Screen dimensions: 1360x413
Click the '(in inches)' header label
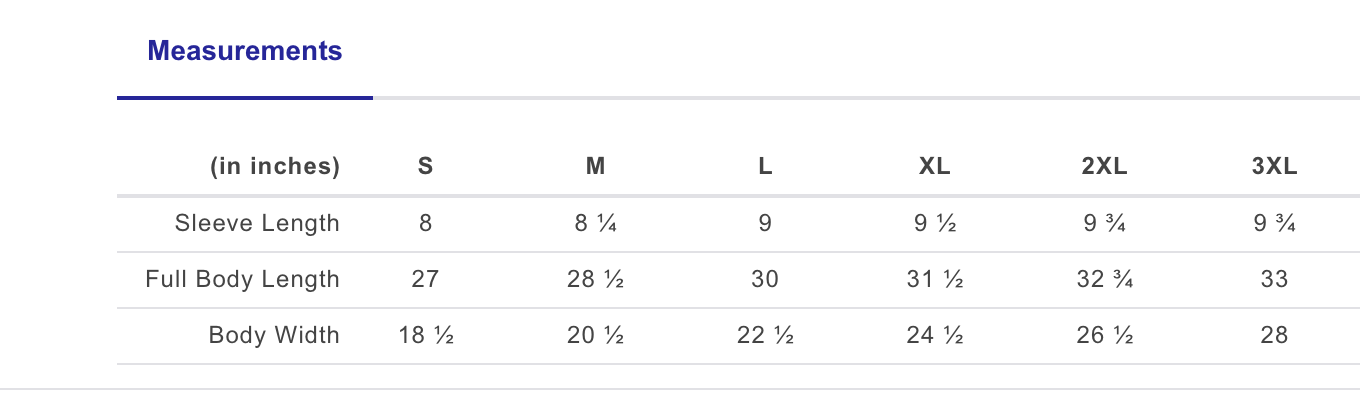[x=275, y=167]
